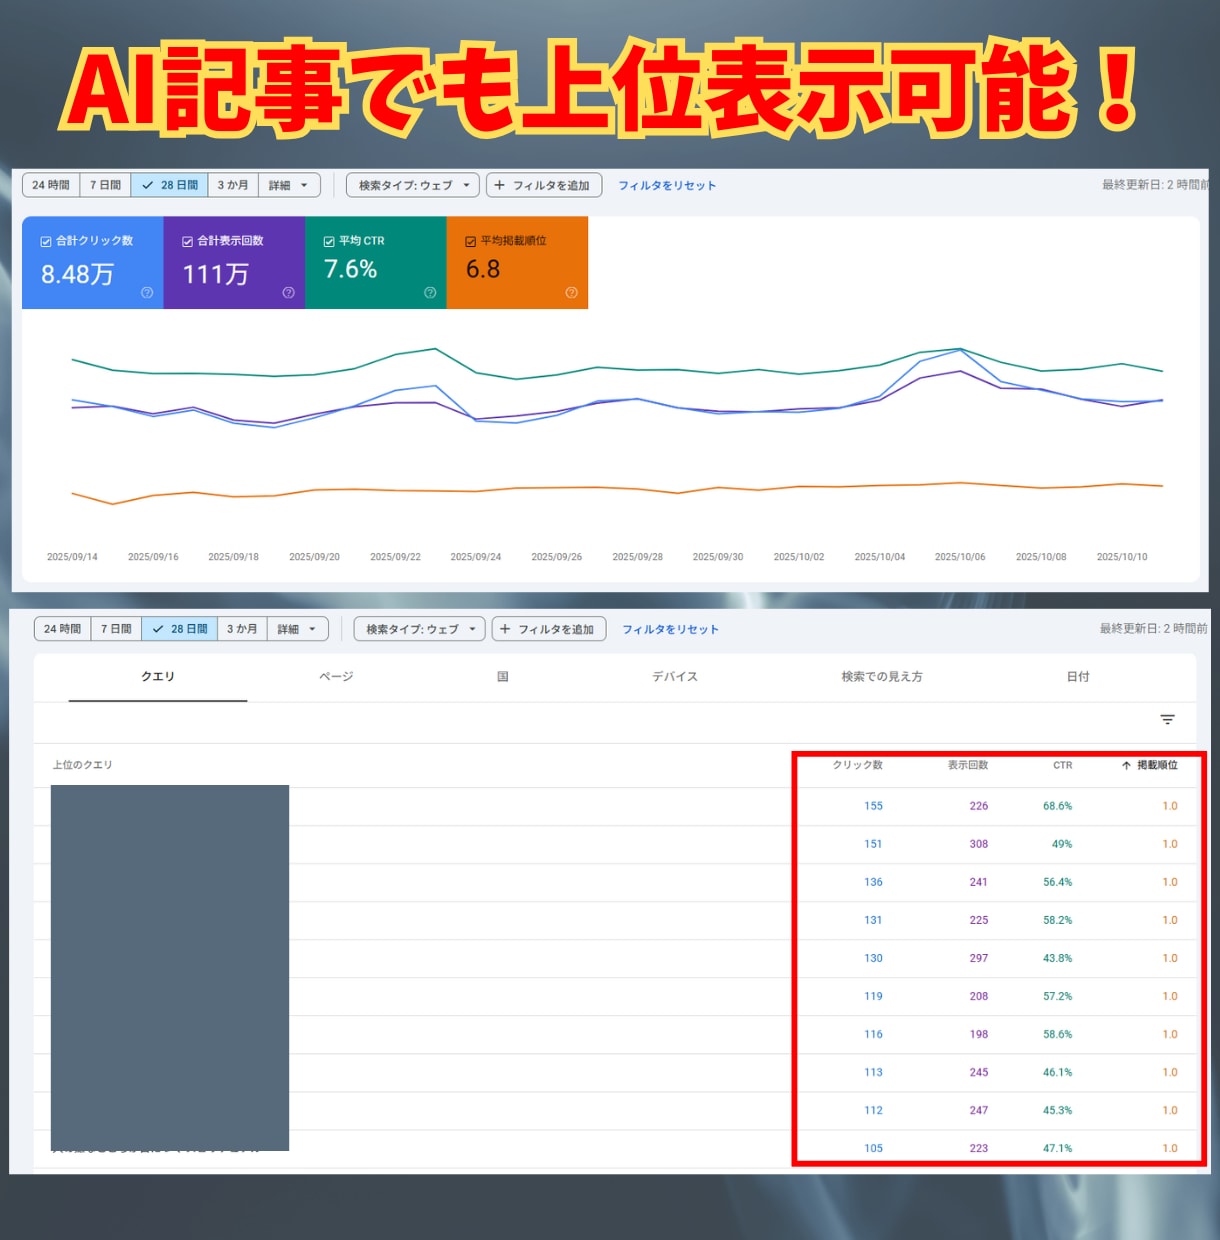Sort by 掲載順位 column header
Image resolution: width=1220 pixels, height=1240 pixels.
tap(1157, 765)
